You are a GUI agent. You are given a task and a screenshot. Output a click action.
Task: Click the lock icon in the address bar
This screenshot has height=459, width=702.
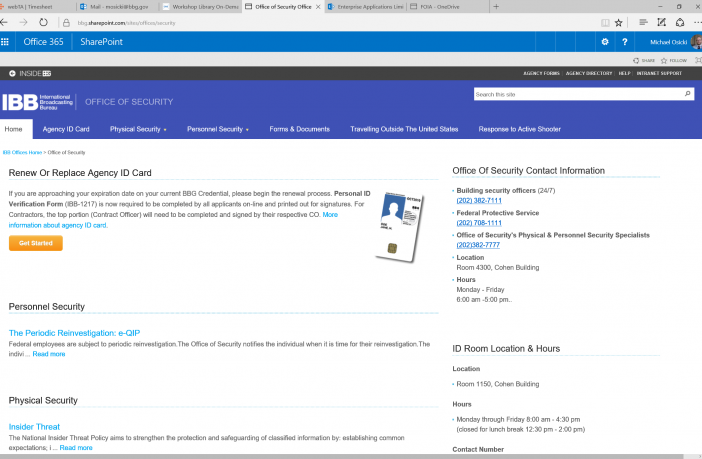click(x=66, y=23)
